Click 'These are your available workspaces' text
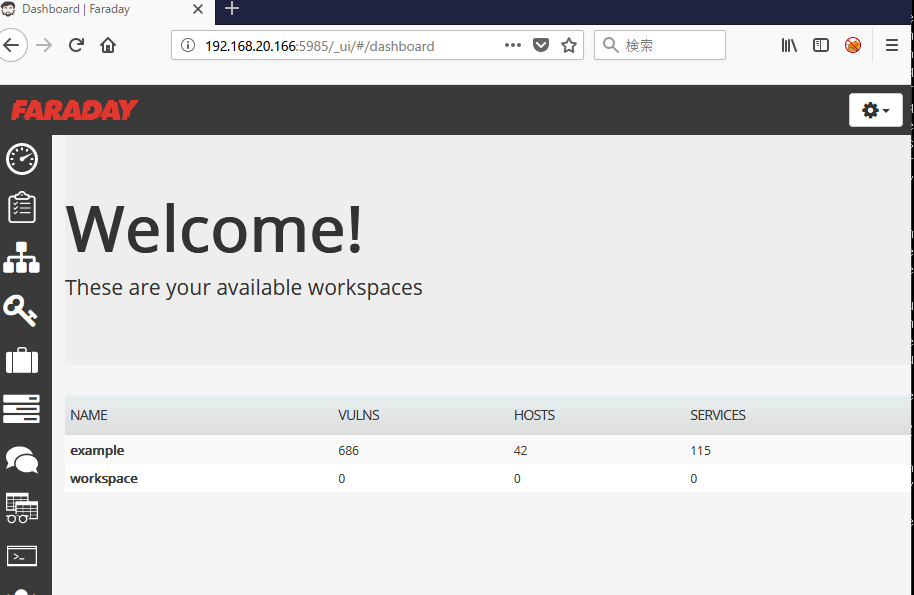 click(x=244, y=287)
